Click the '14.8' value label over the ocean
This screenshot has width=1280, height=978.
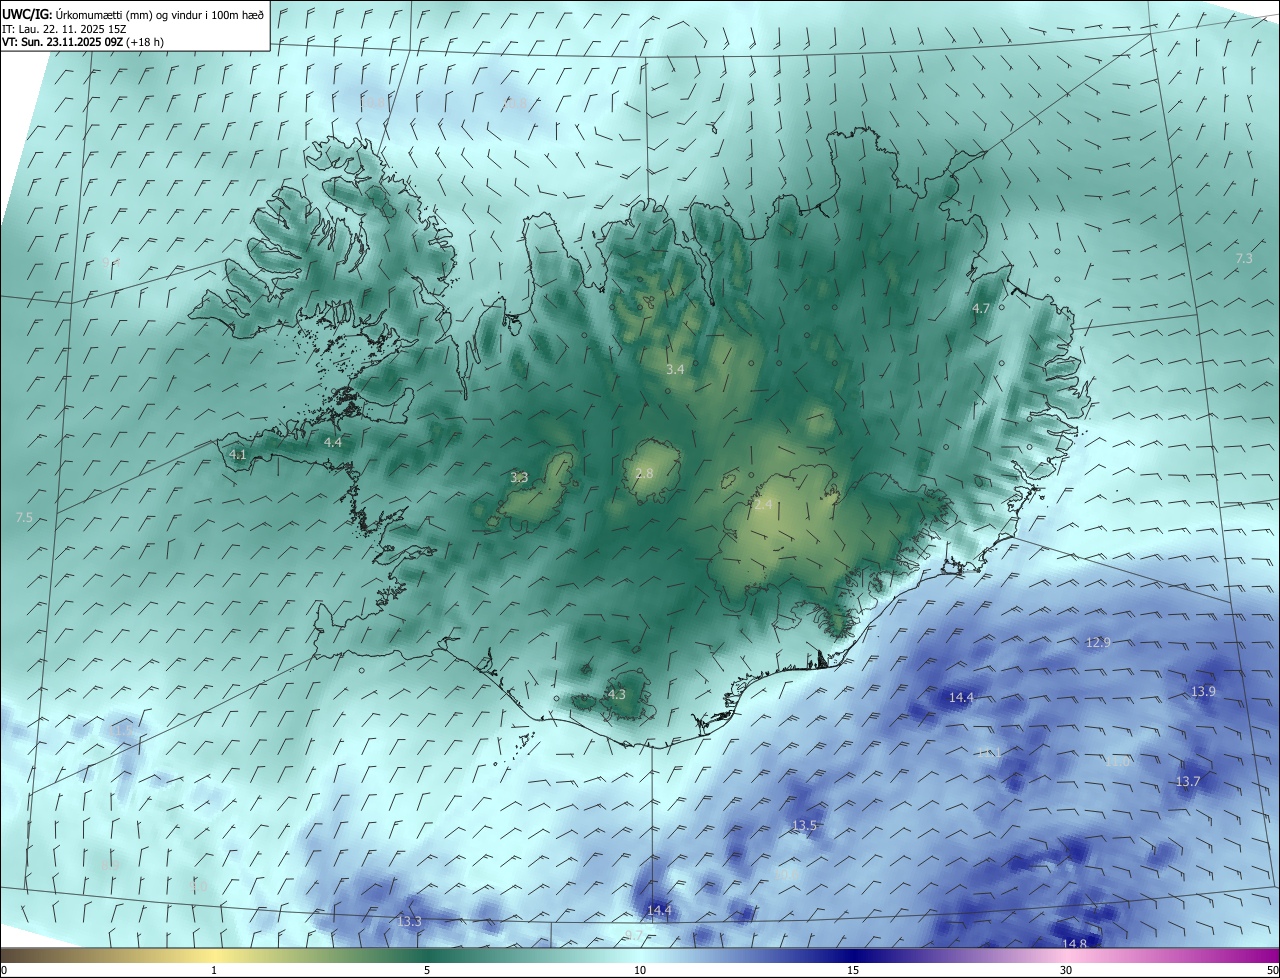(x=1074, y=943)
